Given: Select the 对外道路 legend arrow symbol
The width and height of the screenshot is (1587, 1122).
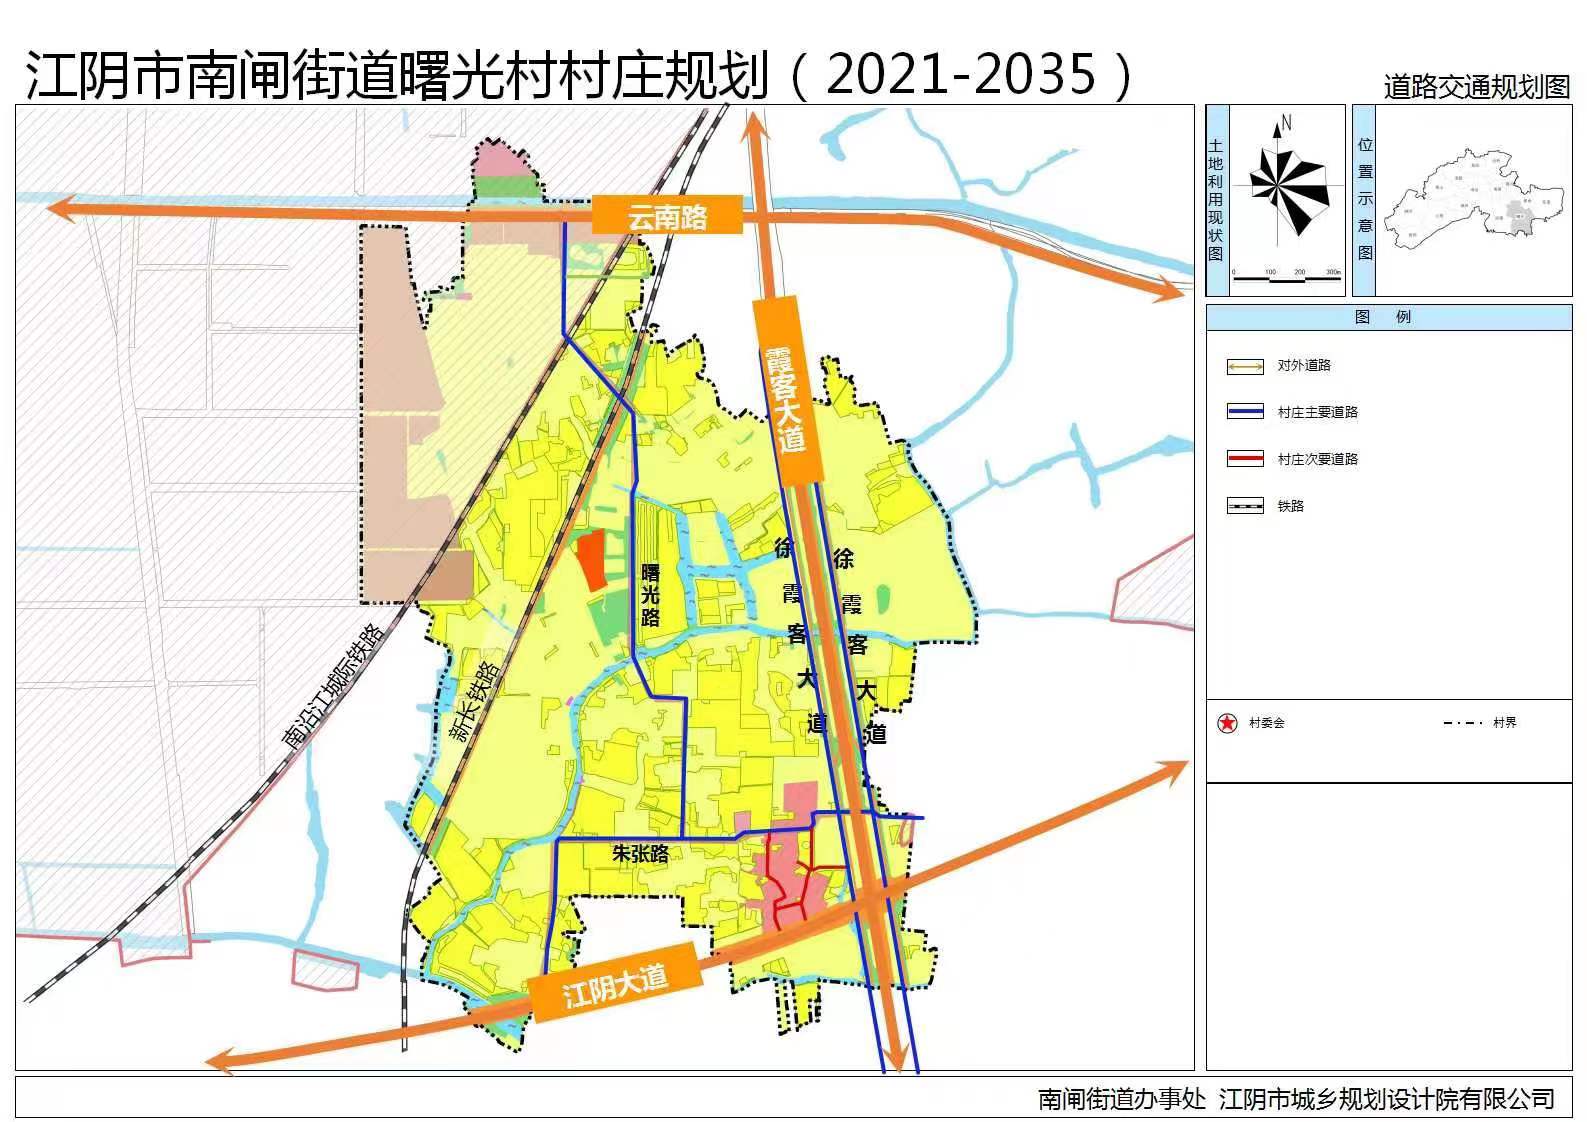Looking at the screenshot, I should coord(1245,366).
